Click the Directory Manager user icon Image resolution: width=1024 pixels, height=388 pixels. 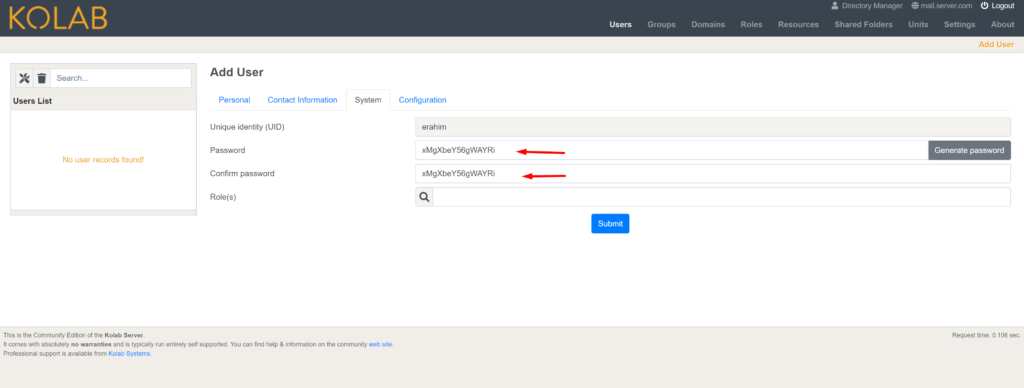click(x=835, y=5)
